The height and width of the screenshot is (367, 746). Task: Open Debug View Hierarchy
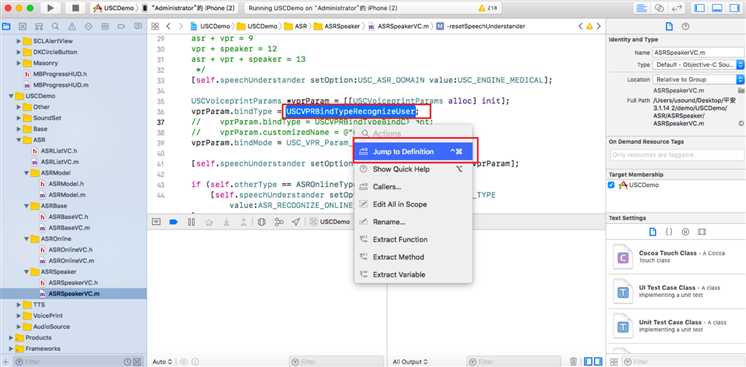[x=261, y=222]
